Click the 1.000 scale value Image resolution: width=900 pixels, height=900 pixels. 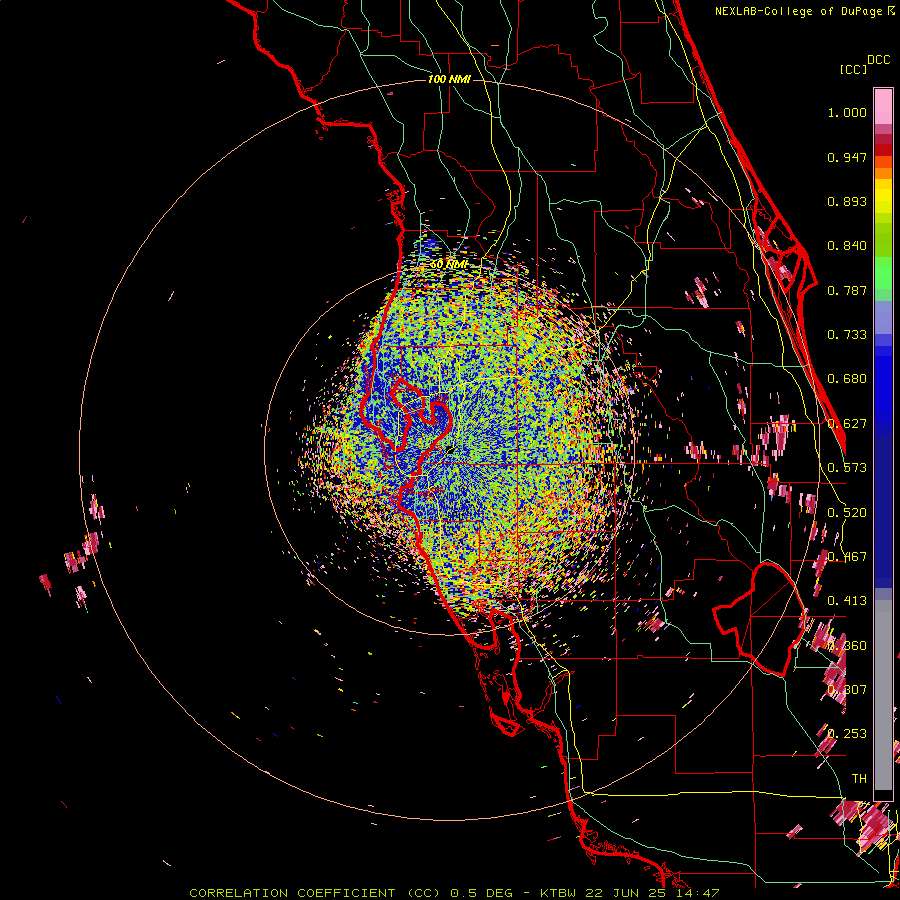point(847,112)
